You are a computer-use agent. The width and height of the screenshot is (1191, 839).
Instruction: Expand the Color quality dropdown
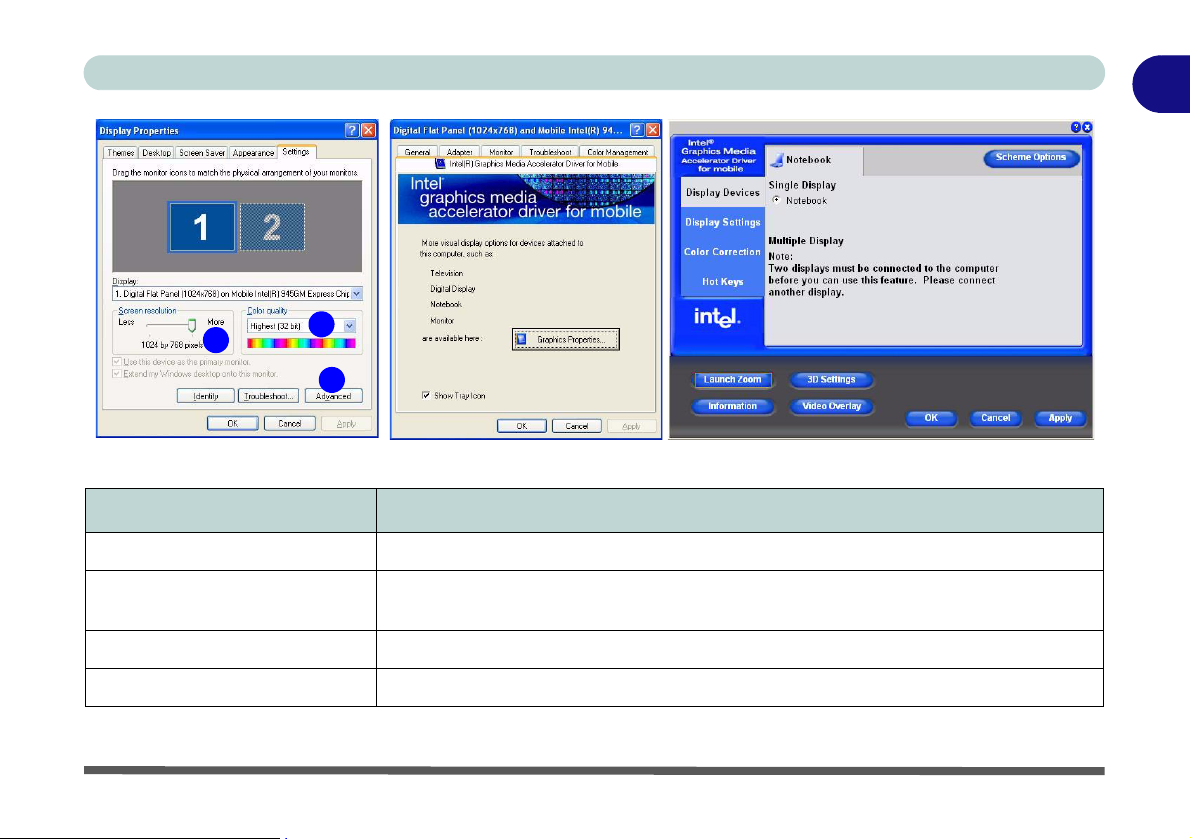(349, 326)
